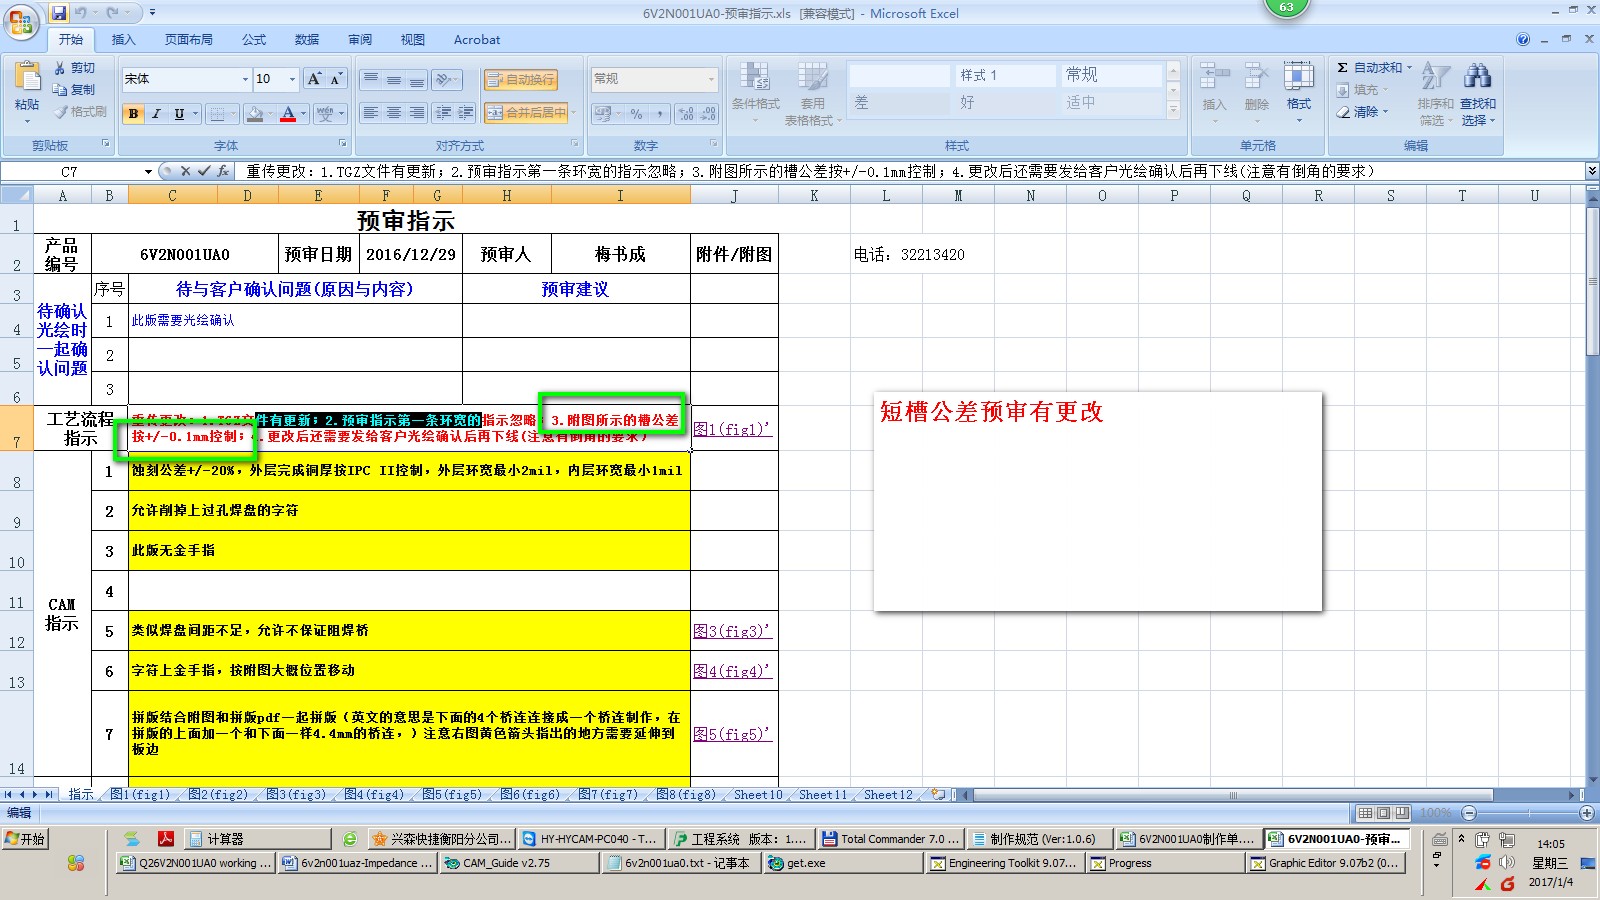Open the font name dropdown (宋体)
Viewport: 1600px width, 900px height.
point(245,79)
